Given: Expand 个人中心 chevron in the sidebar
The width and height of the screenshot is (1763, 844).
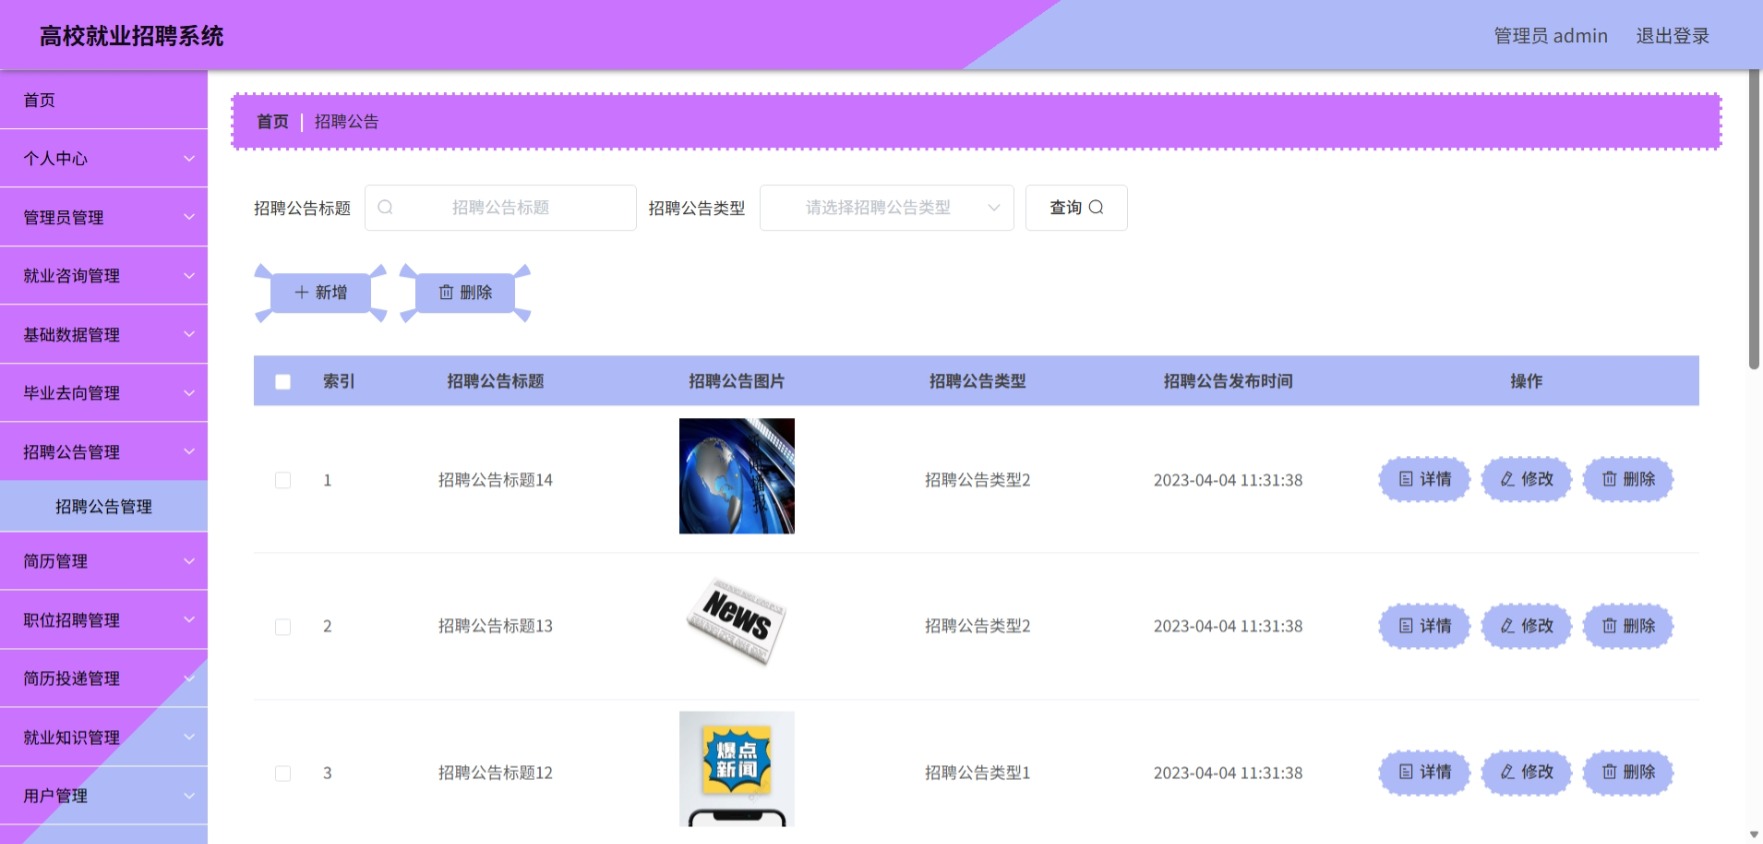Looking at the screenshot, I should click(189, 158).
